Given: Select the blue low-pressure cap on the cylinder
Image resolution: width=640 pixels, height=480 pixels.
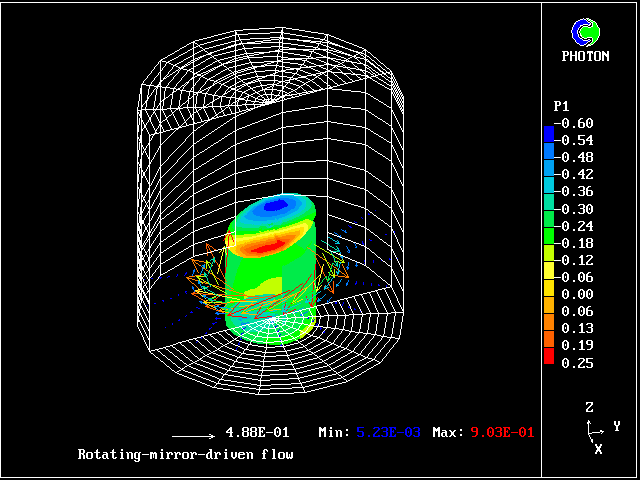Looking at the screenshot, I should pyautogui.click(x=277, y=207).
